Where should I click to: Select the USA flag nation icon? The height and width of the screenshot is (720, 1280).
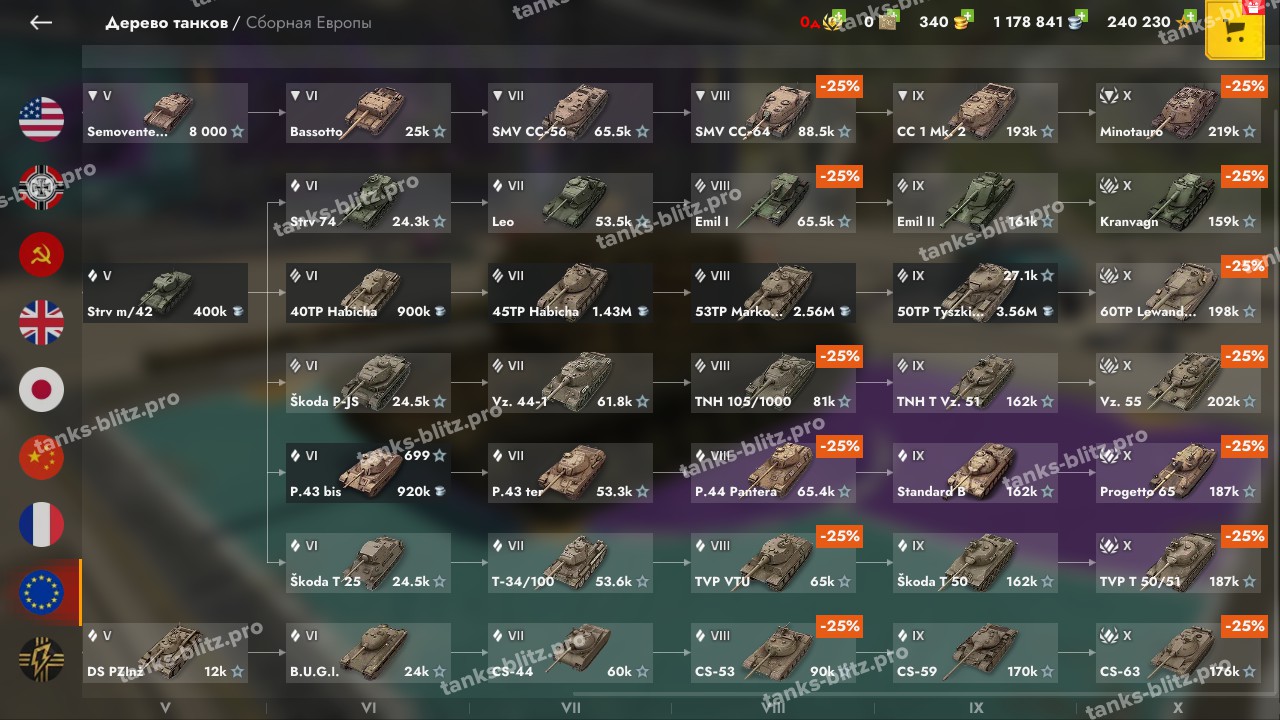click(x=41, y=119)
